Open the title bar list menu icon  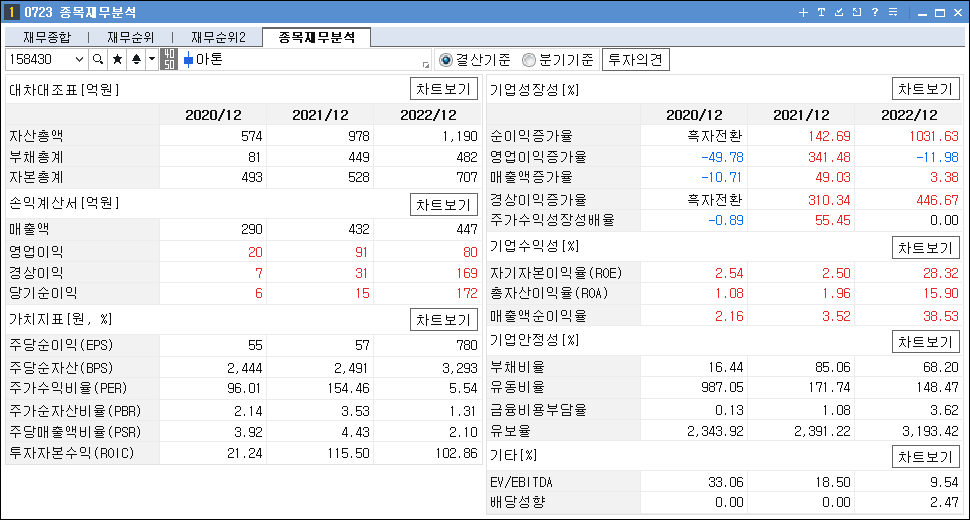[893, 12]
